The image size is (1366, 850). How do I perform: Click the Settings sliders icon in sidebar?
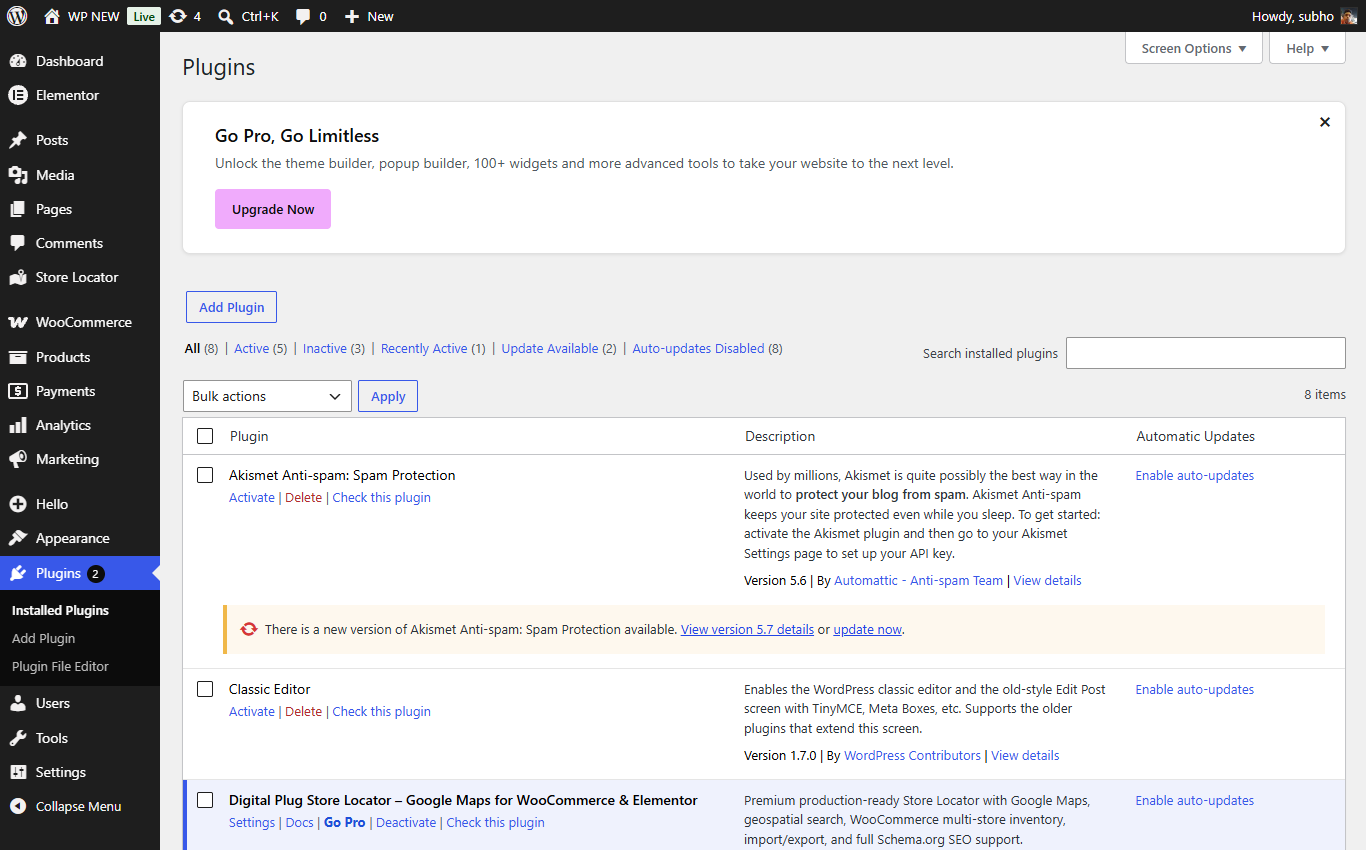pos(17,772)
